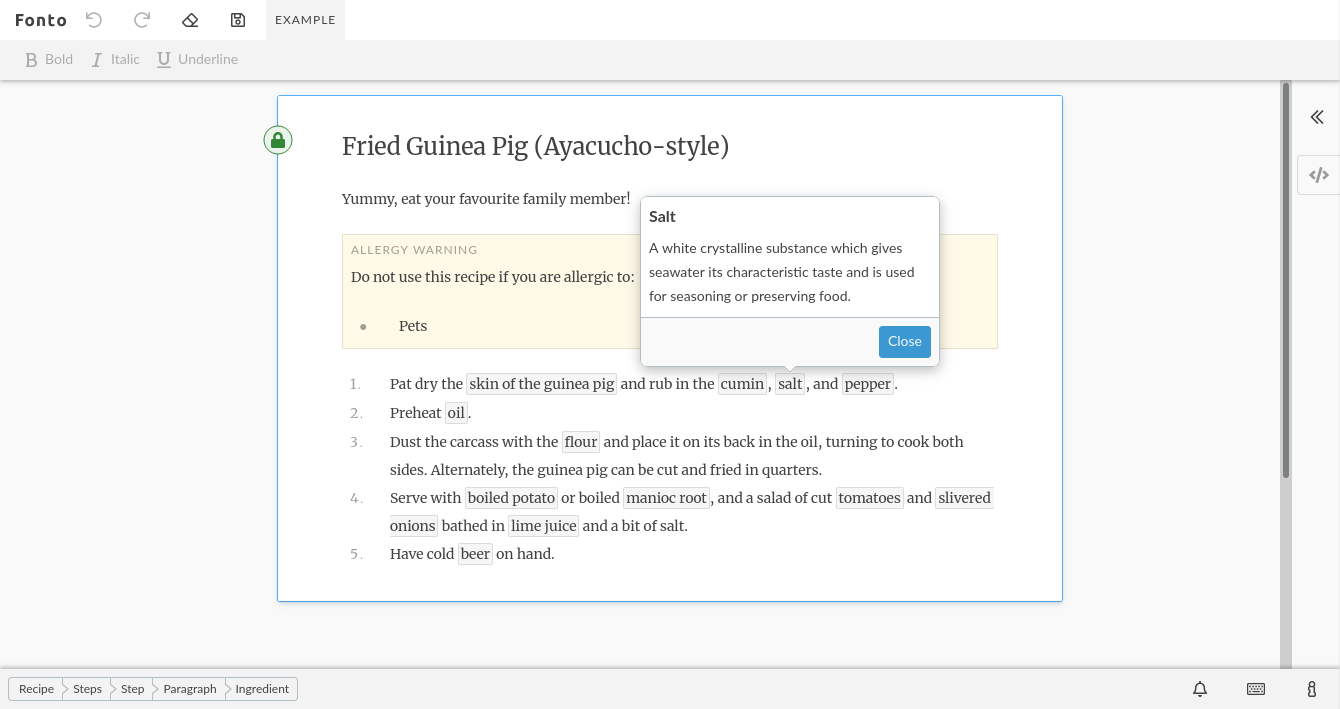Close the Salt definition popup
This screenshot has height=709, width=1340.
(x=904, y=341)
